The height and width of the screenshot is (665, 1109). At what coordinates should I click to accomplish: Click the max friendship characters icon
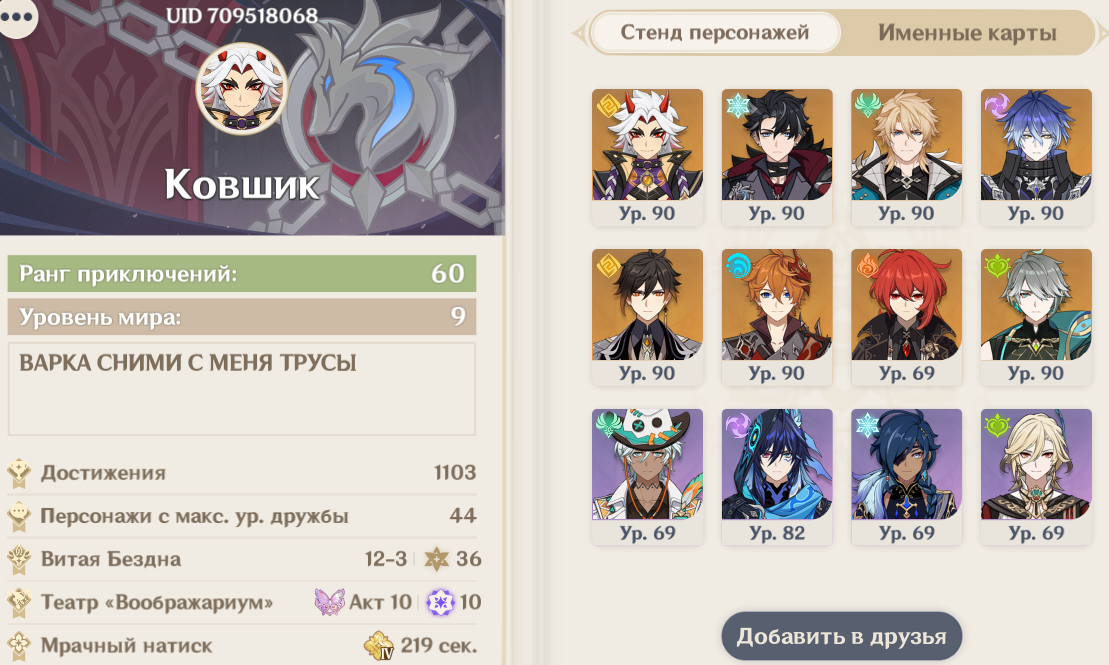pyautogui.click(x=20, y=516)
